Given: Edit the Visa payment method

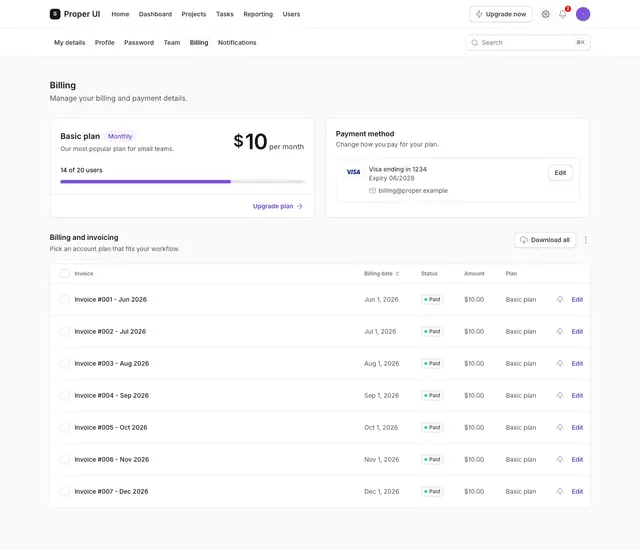Looking at the screenshot, I should 560,173.
